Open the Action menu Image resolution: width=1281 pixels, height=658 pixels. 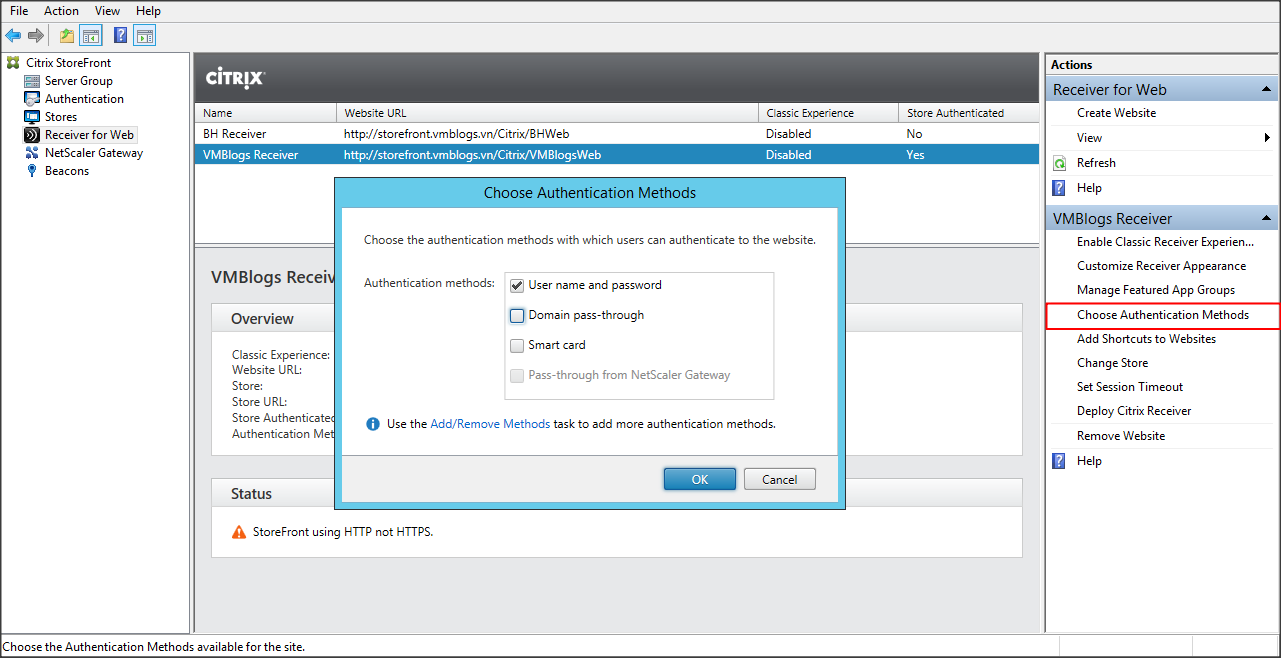[61, 11]
